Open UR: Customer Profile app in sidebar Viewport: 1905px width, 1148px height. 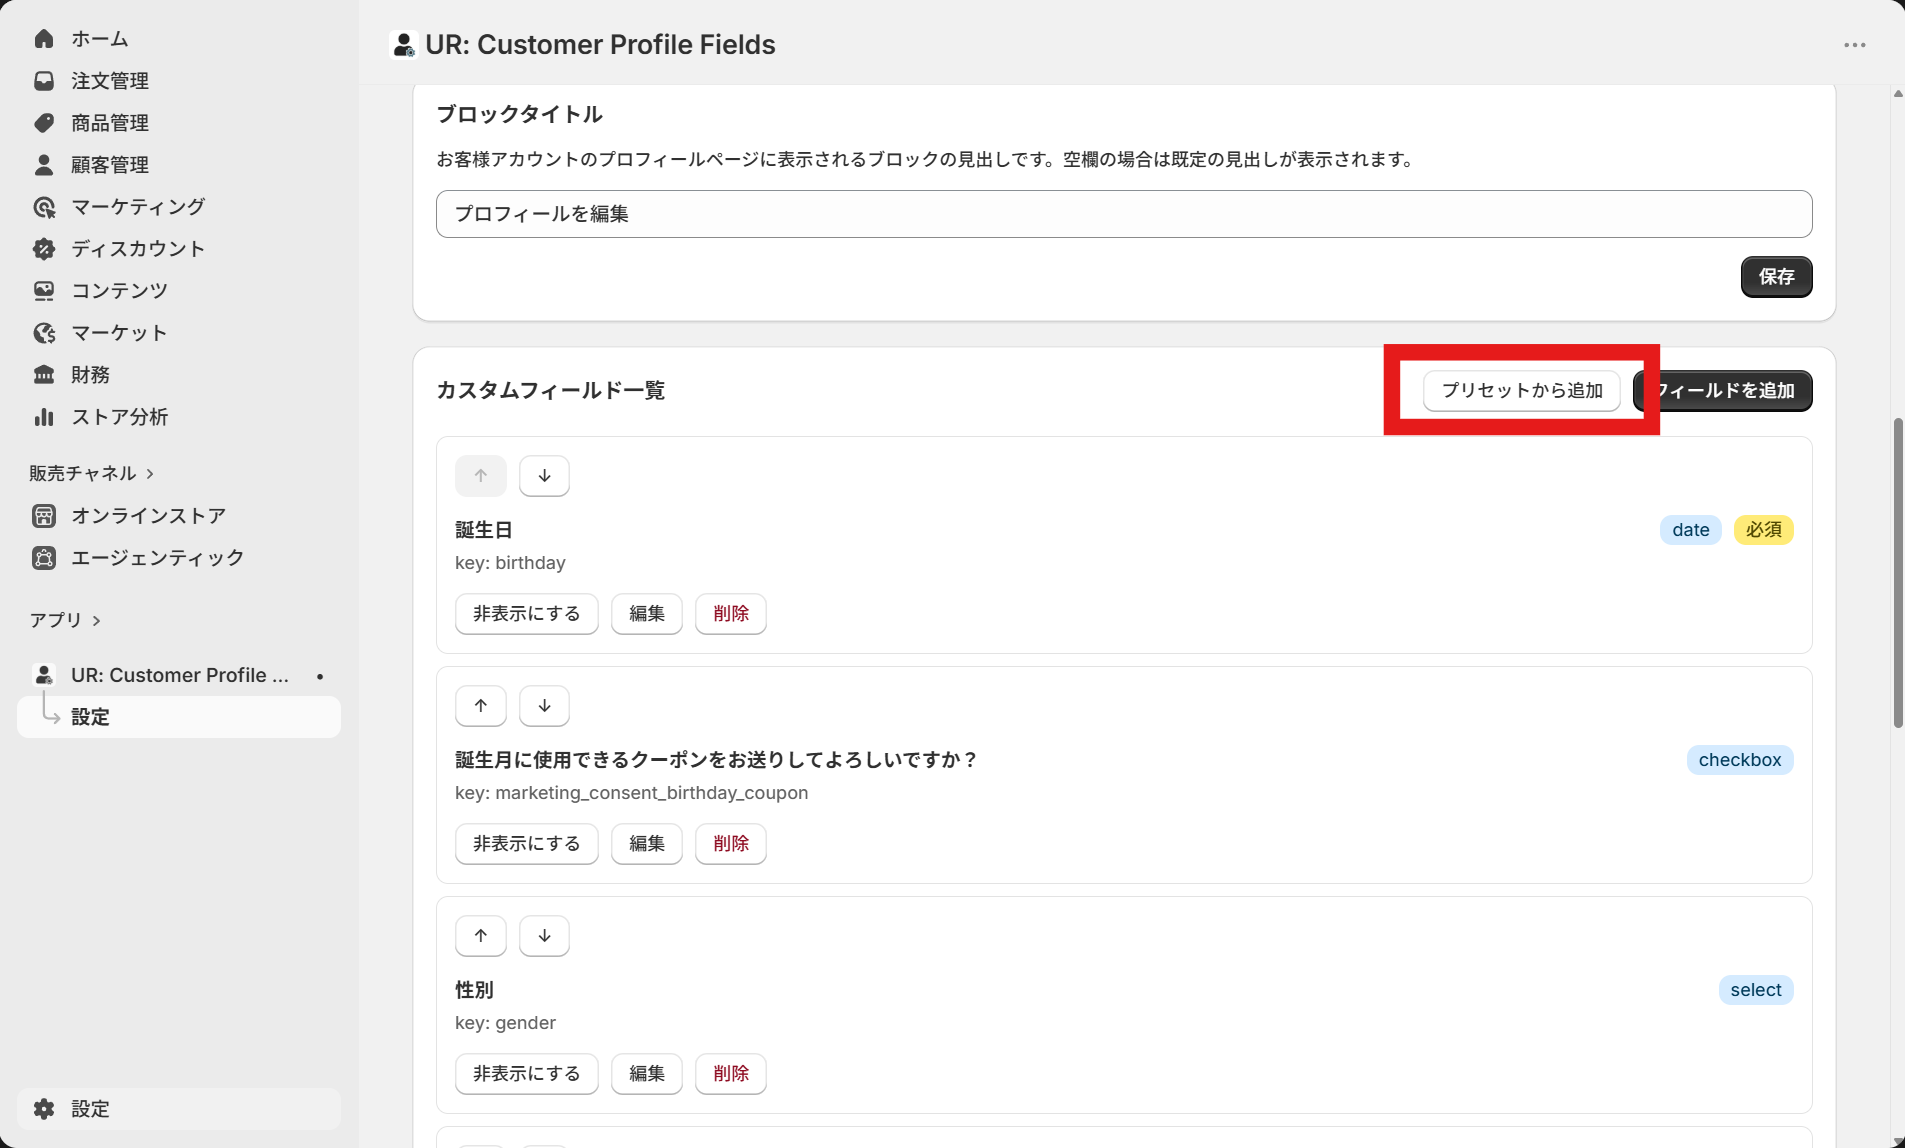pos(179,675)
